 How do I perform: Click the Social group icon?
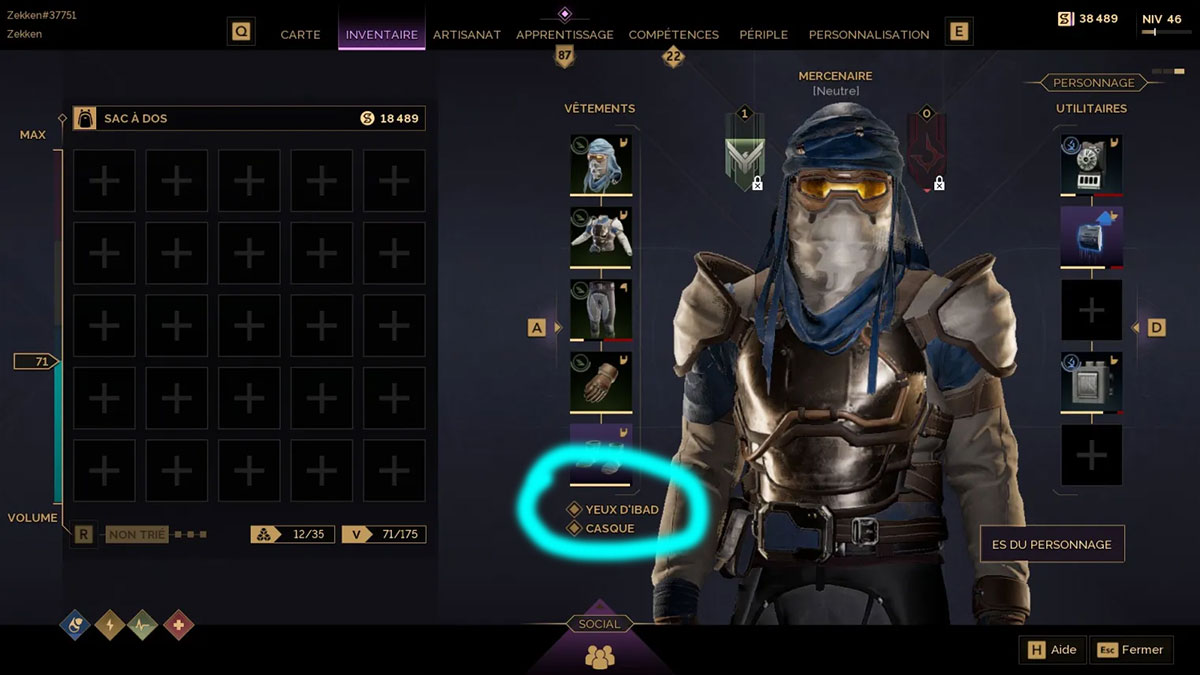(600, 656)
